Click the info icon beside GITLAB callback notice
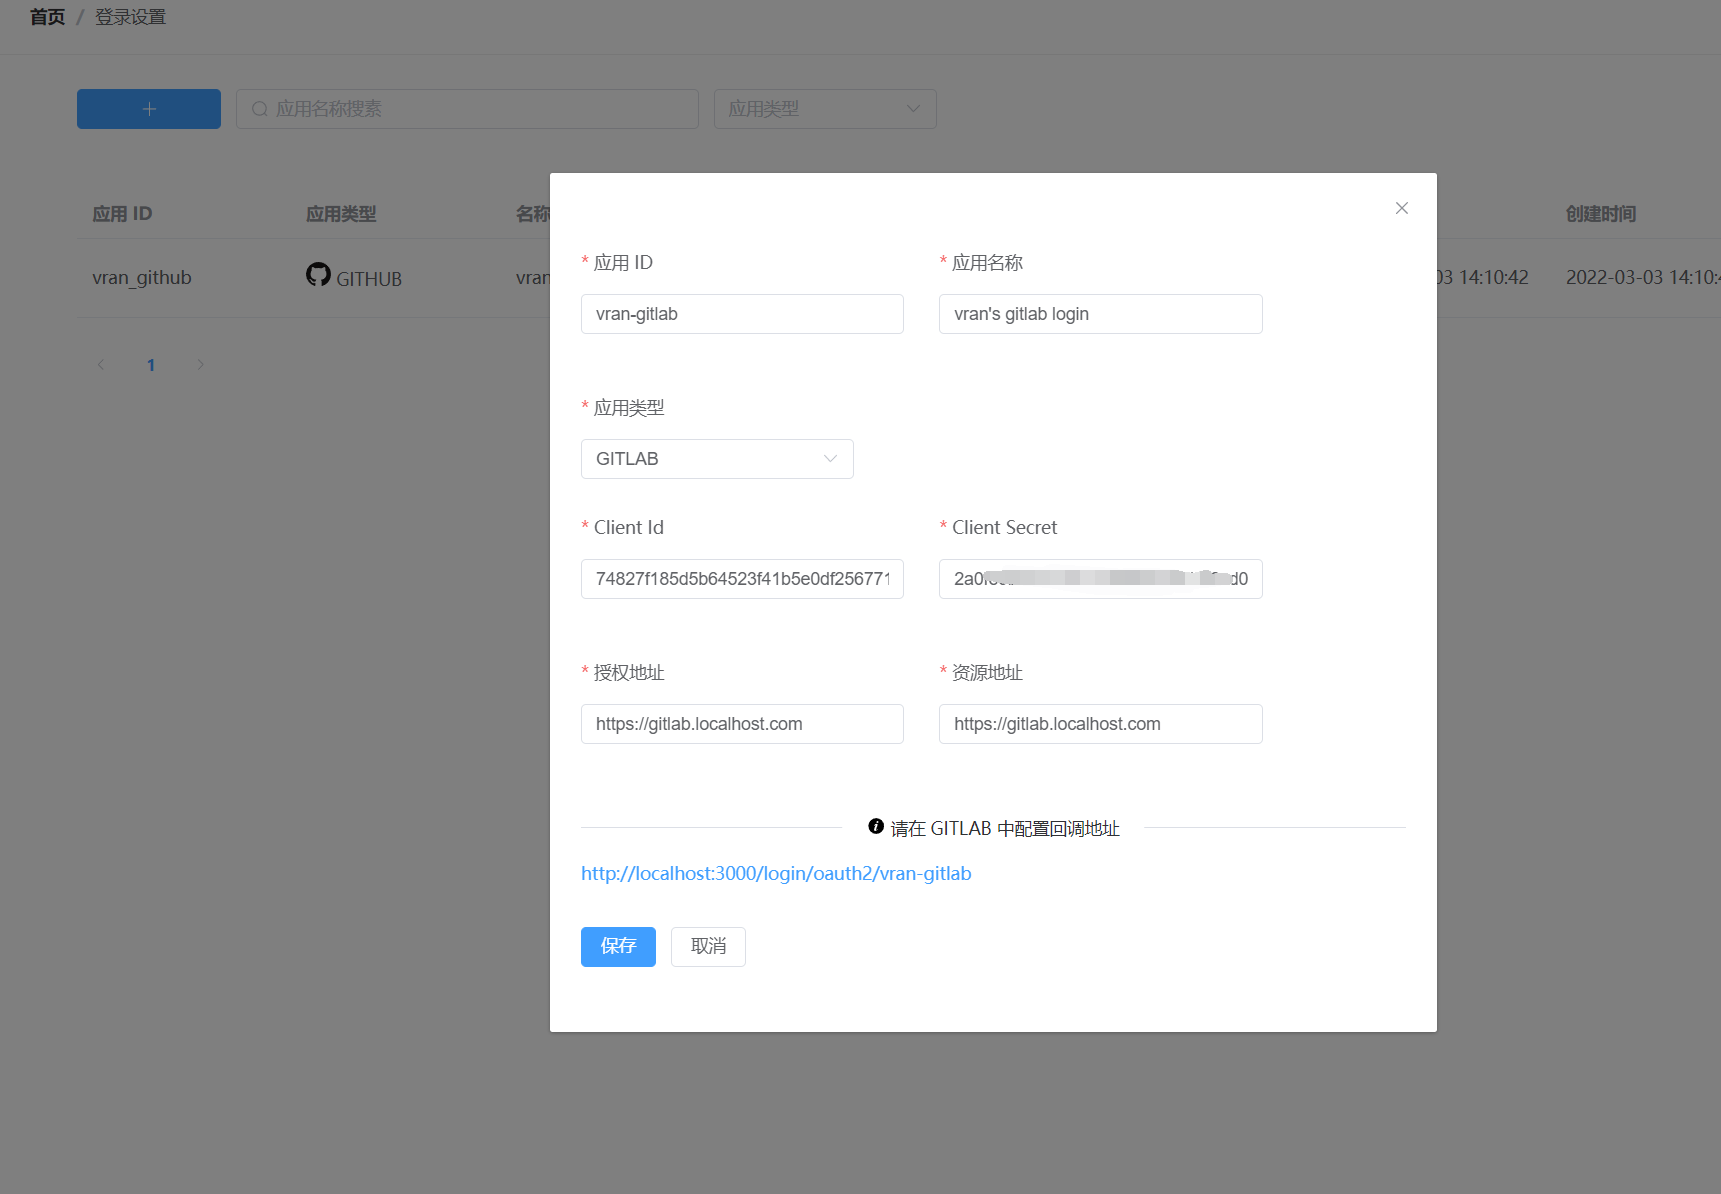 (876, 826)
